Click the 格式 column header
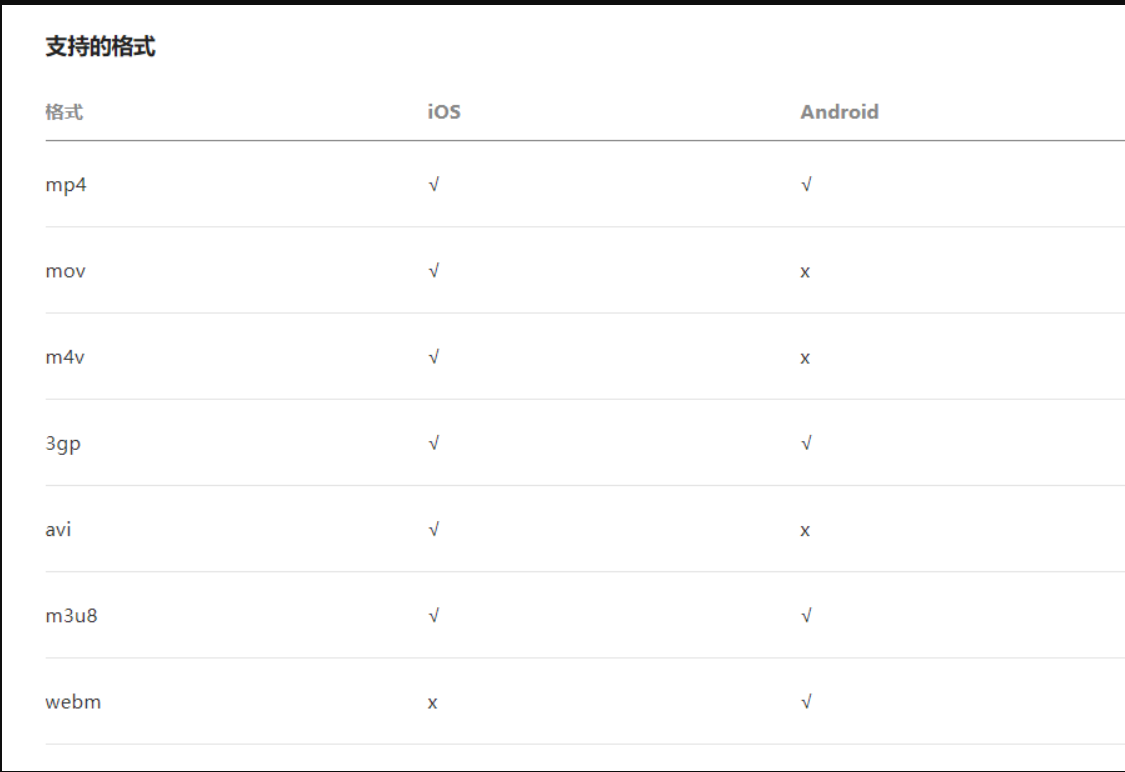 [64, 112]
